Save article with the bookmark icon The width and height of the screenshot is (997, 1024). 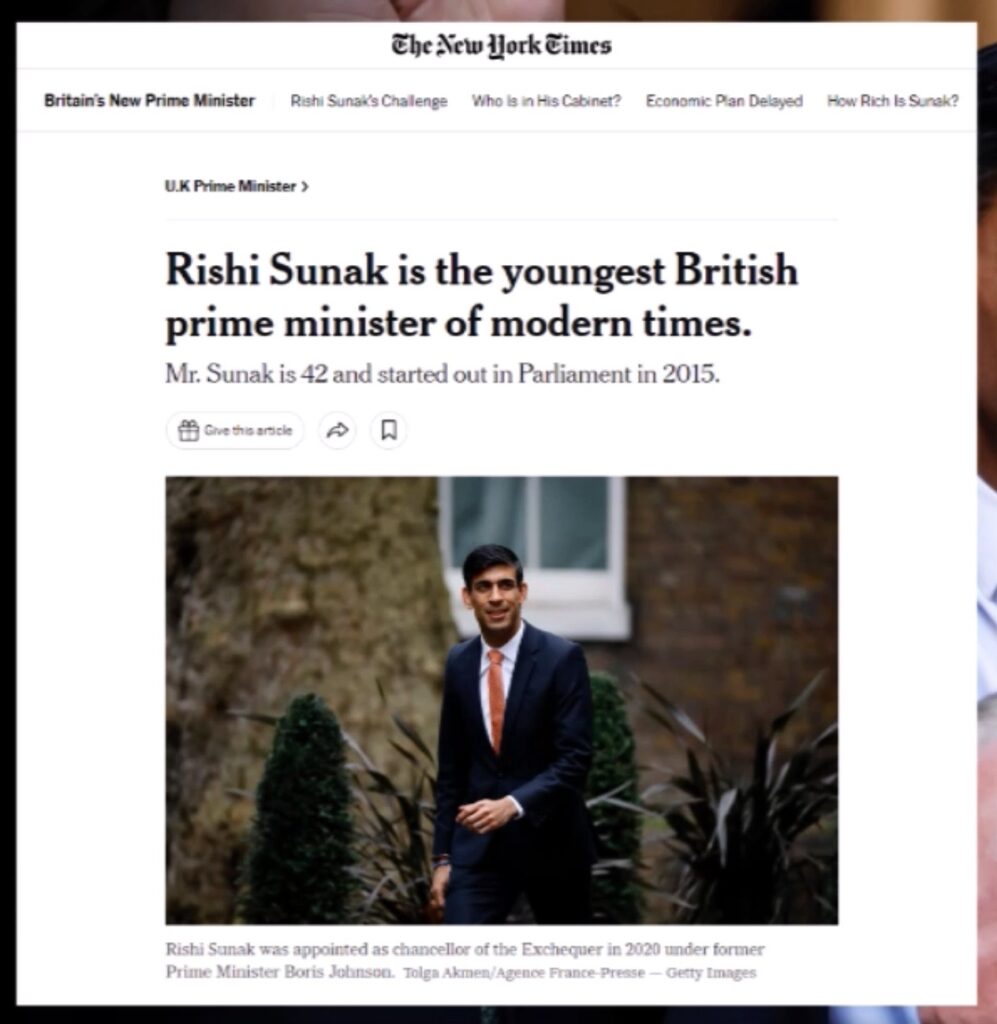[389, 431]
